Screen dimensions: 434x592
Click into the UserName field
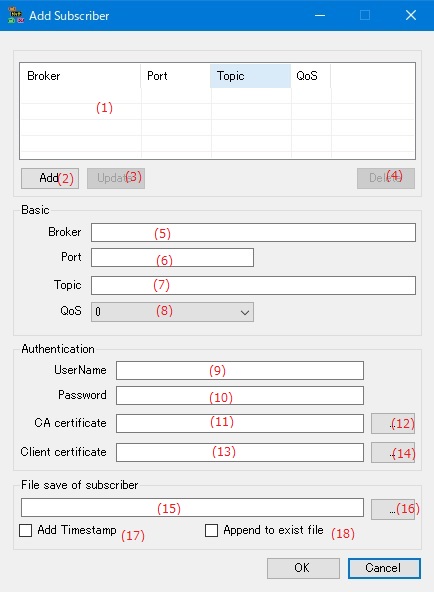(x=240, y=370)
